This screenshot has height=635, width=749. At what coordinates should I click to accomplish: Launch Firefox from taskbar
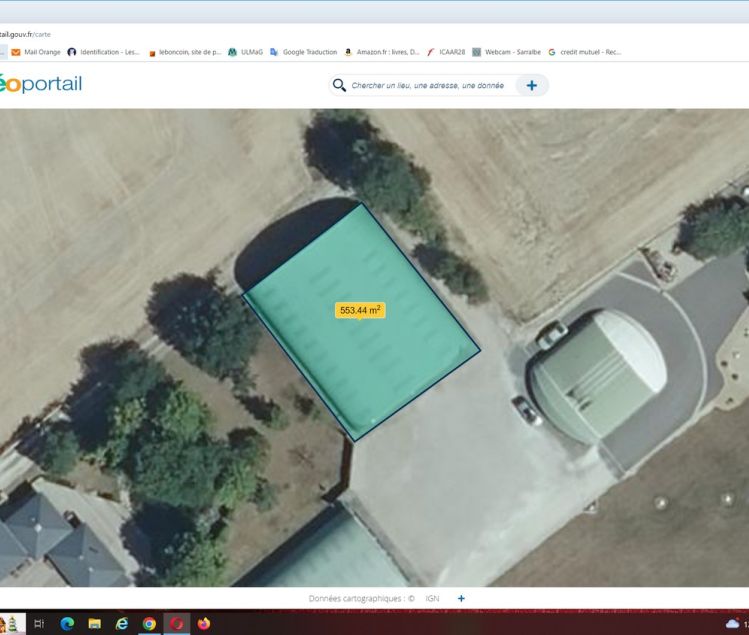pos(204,624)
